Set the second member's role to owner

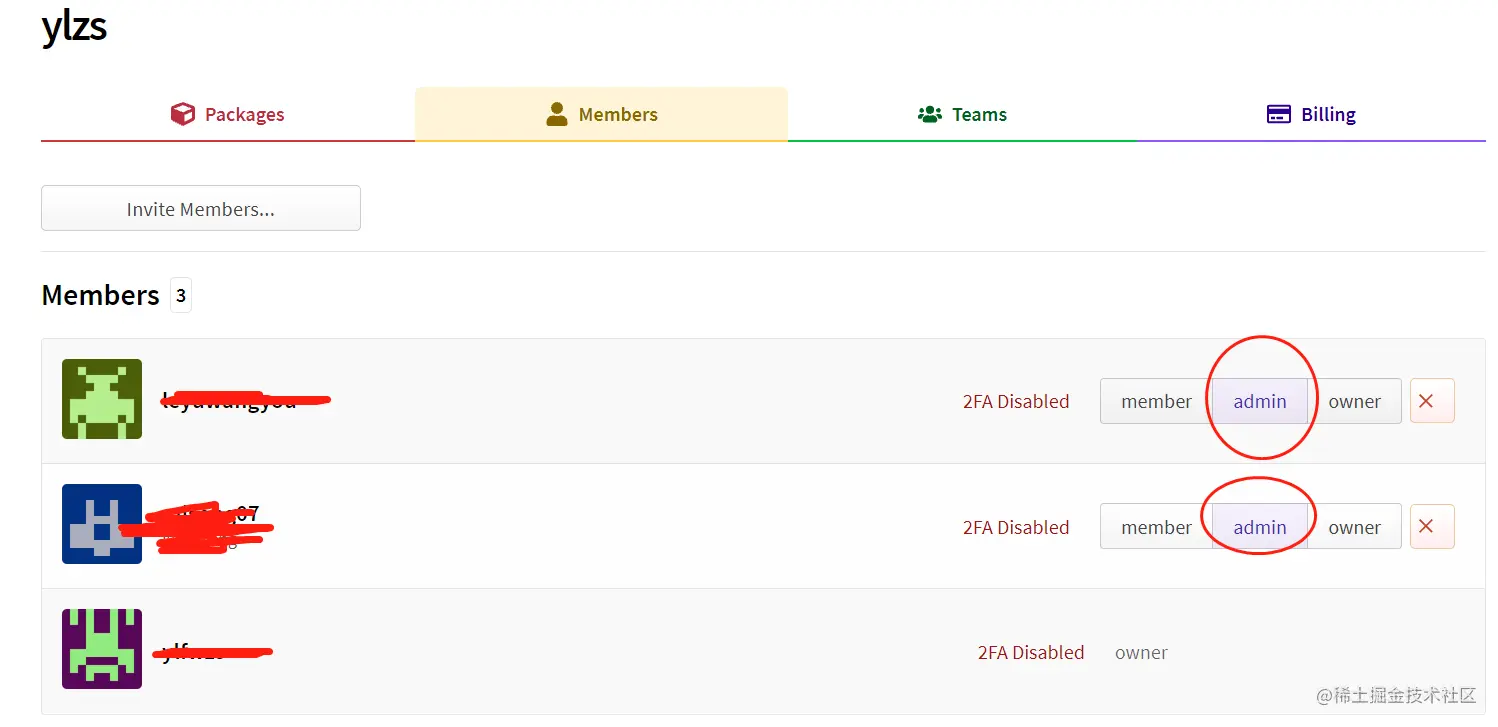[x=1354, y=527]
